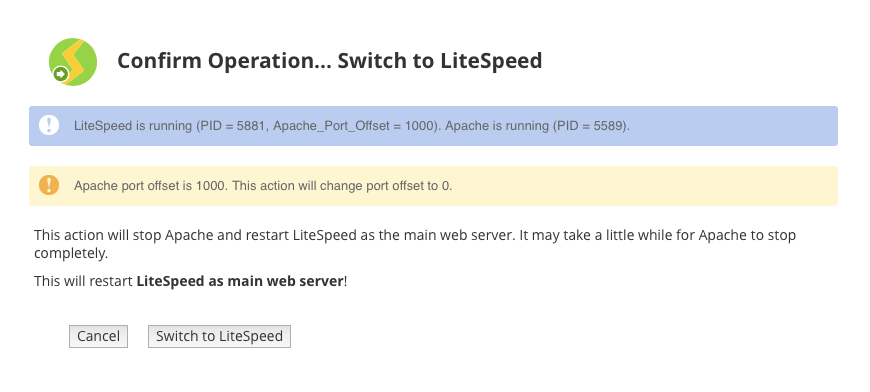Click the orange warning exclamation icon
The width and height of the screenshot is (870, 392).
pyautogui.click(x=49, y=185)
